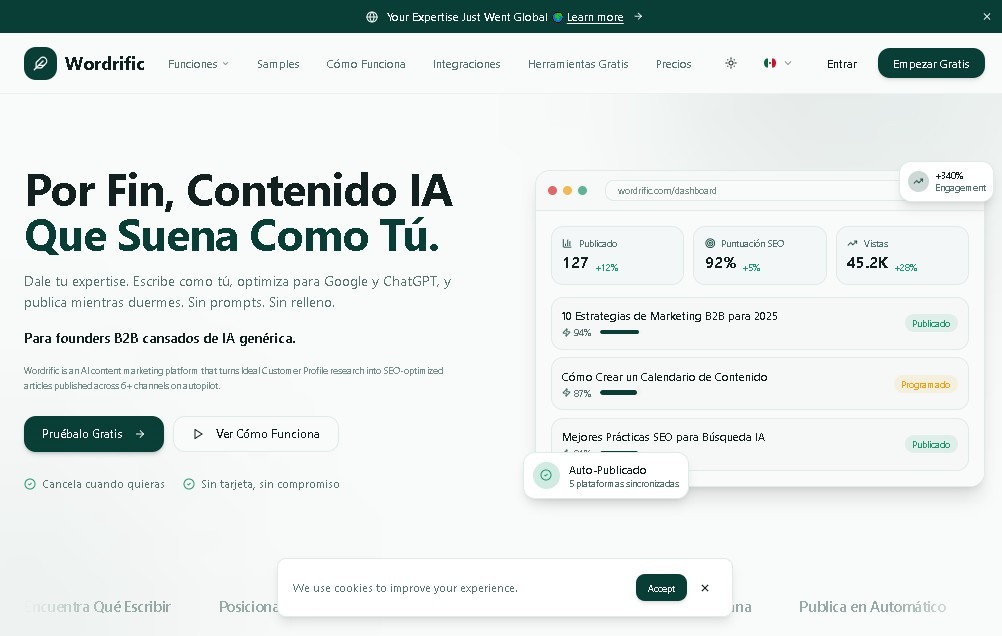Follow the Learn more banner link
Viewport: 1002px width, 636px height.
[595, 17]
